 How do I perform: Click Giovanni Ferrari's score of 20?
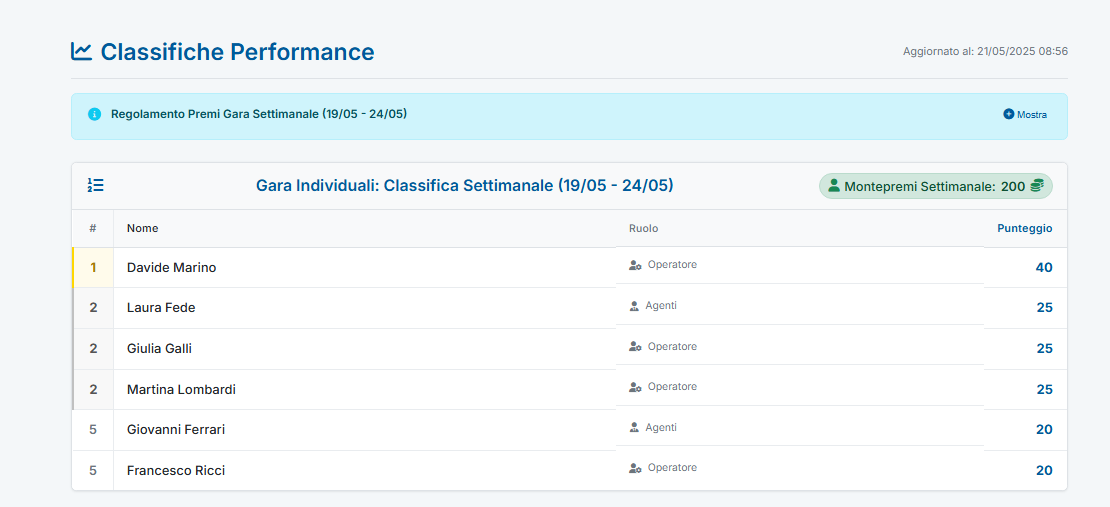tap(1044, 430)
